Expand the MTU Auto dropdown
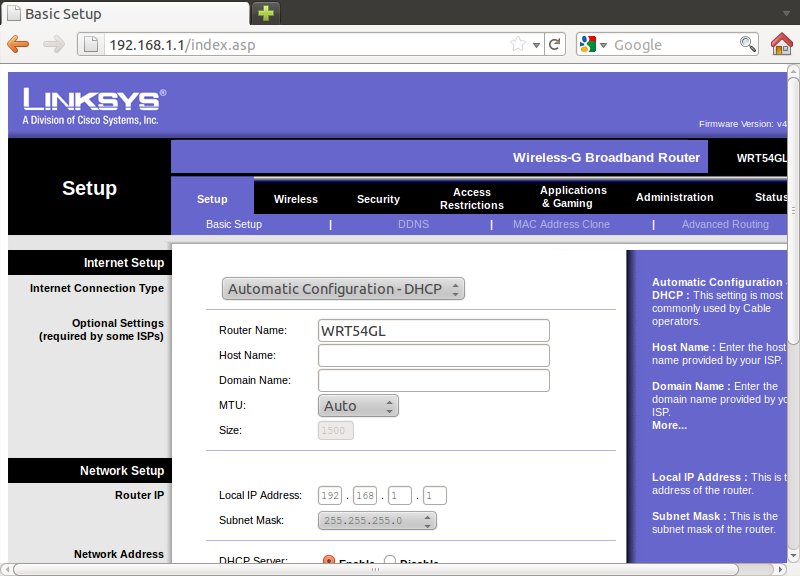The image size is (800, 576). tap(358, 406)
